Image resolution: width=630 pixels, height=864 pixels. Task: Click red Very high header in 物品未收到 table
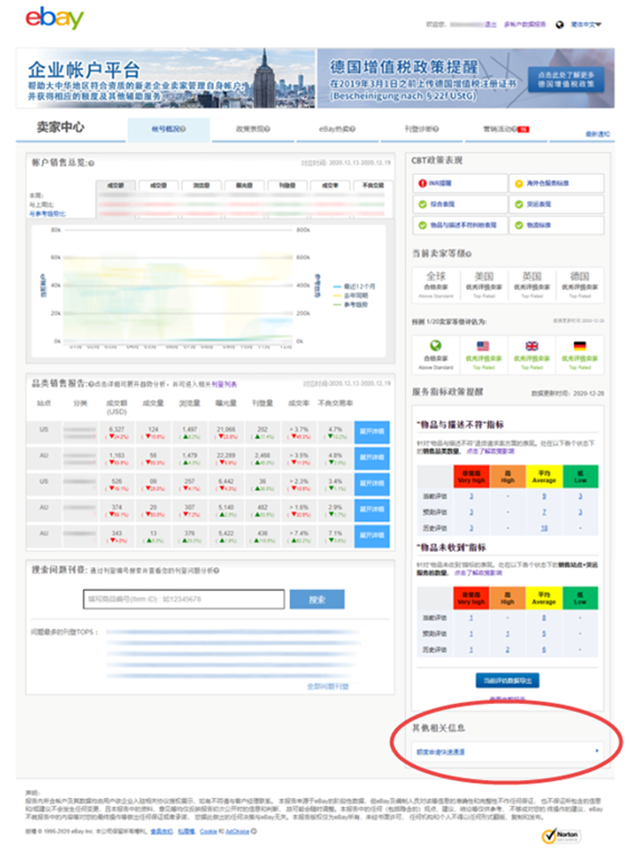(471, 598)
